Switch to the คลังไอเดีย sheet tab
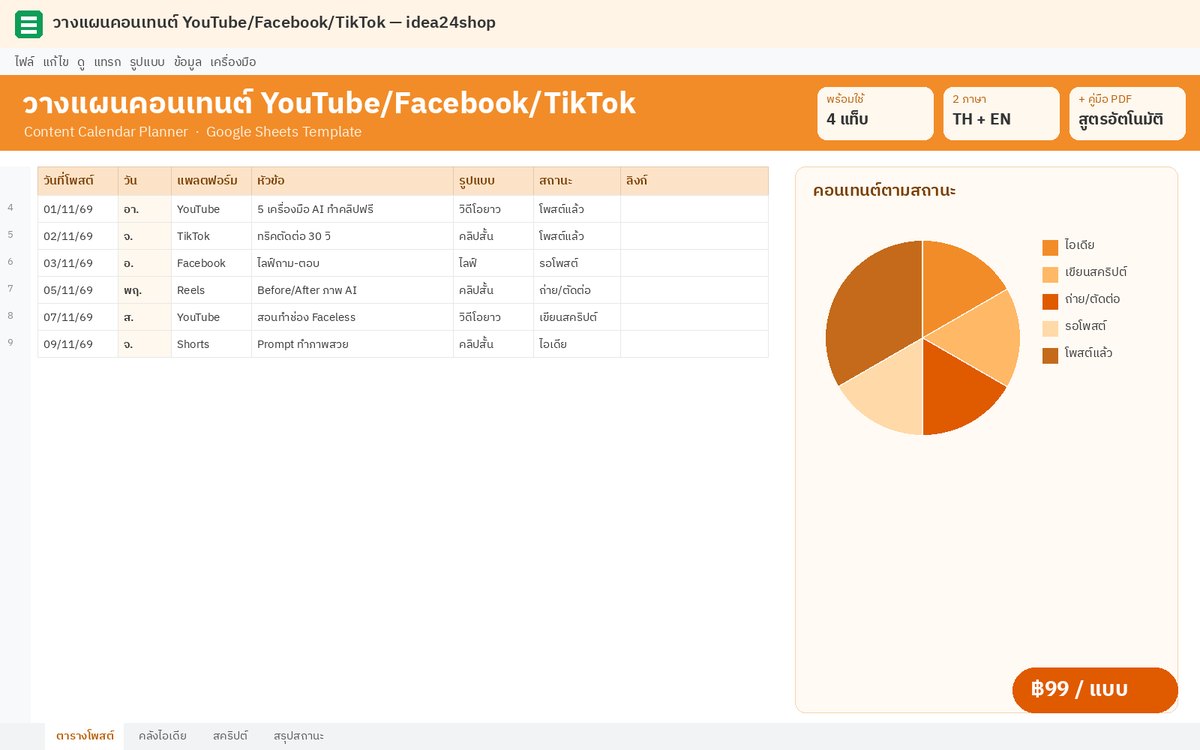This screenshot has width=1200, height=750. point(163,736)
